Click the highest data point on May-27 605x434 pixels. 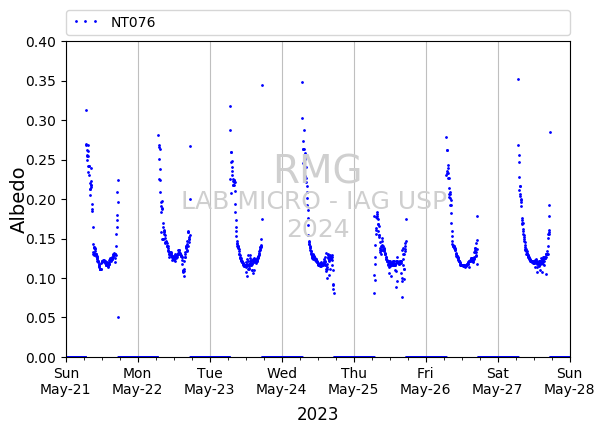[518, 79]
